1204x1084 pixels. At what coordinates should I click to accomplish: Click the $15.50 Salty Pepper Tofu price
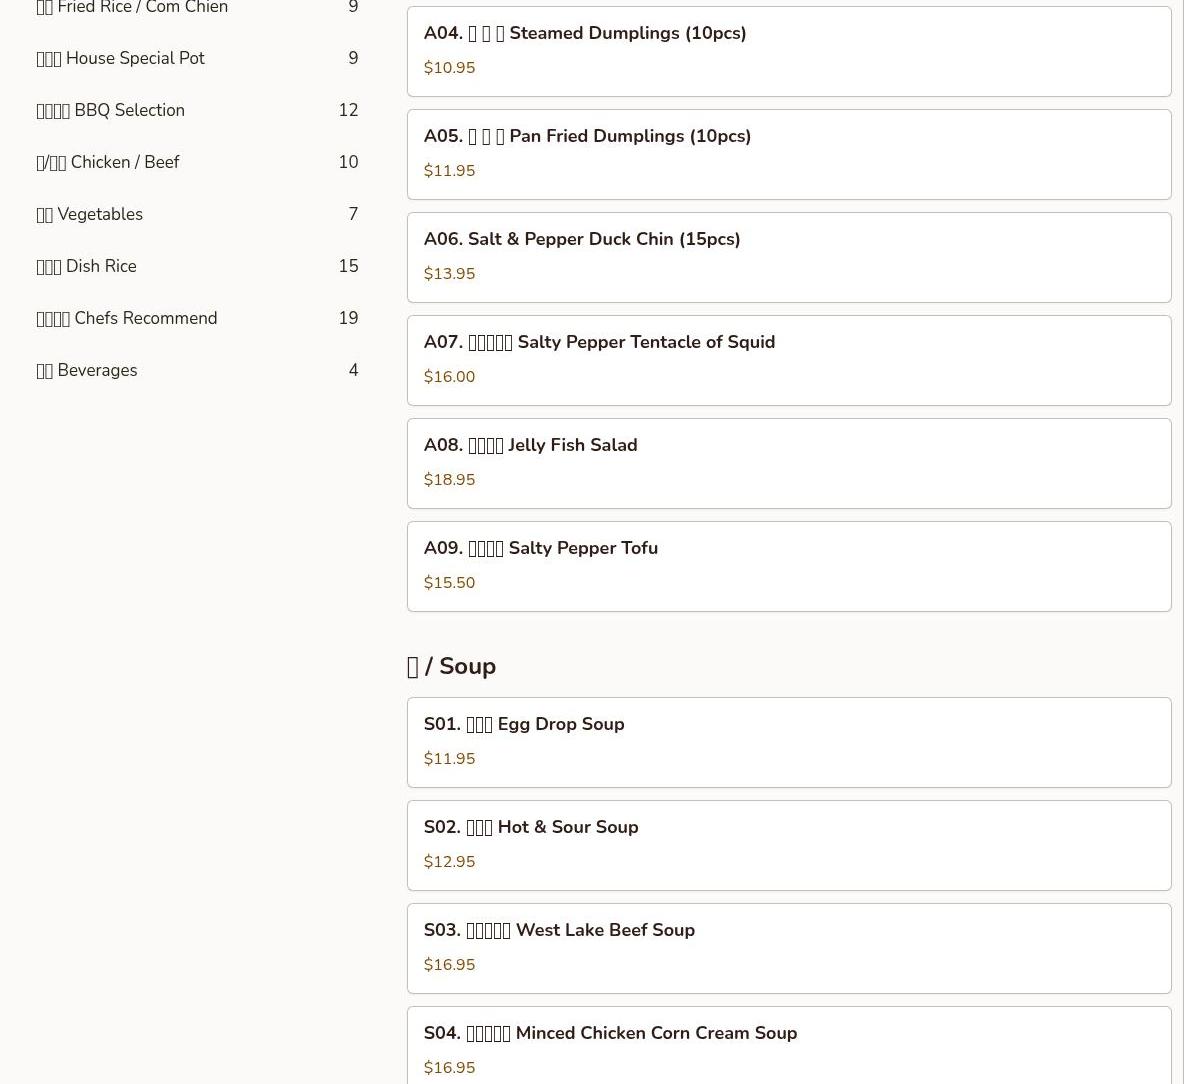click(449, 583)
